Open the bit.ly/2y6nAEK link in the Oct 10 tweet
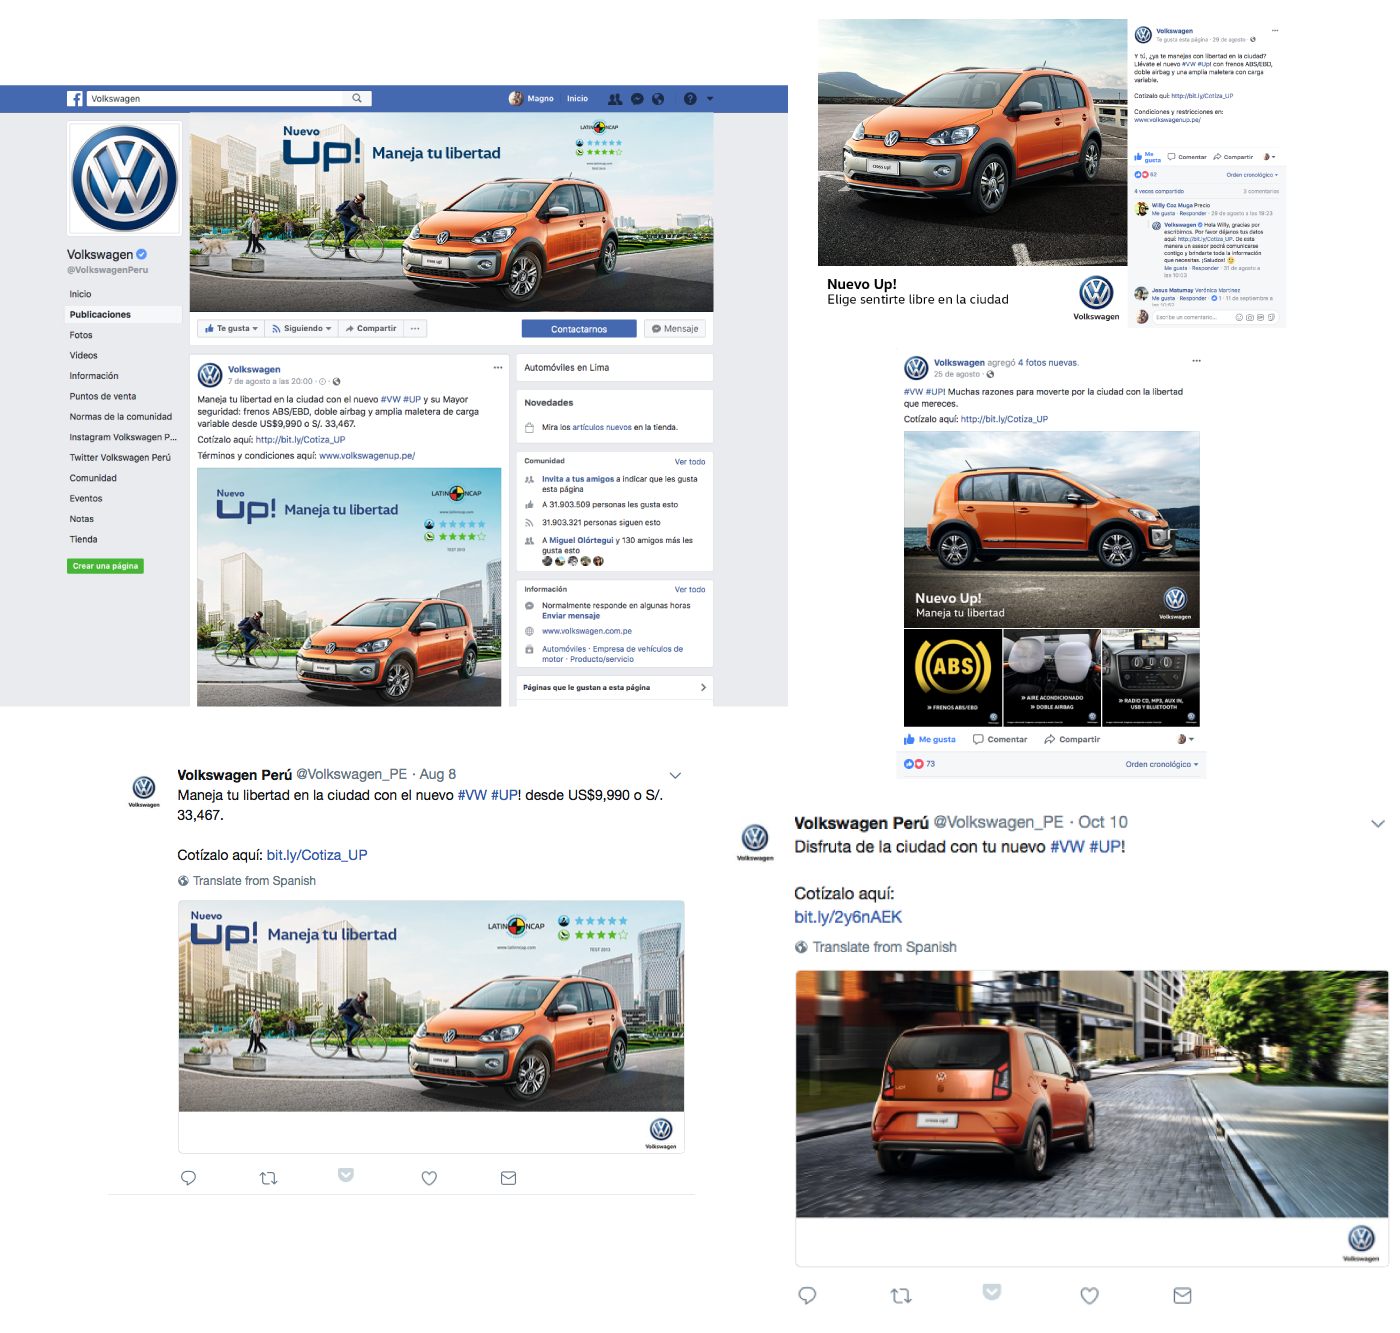Image resolution: width=1400 pixels, height=1333 pixels. [x=848, y=917]
